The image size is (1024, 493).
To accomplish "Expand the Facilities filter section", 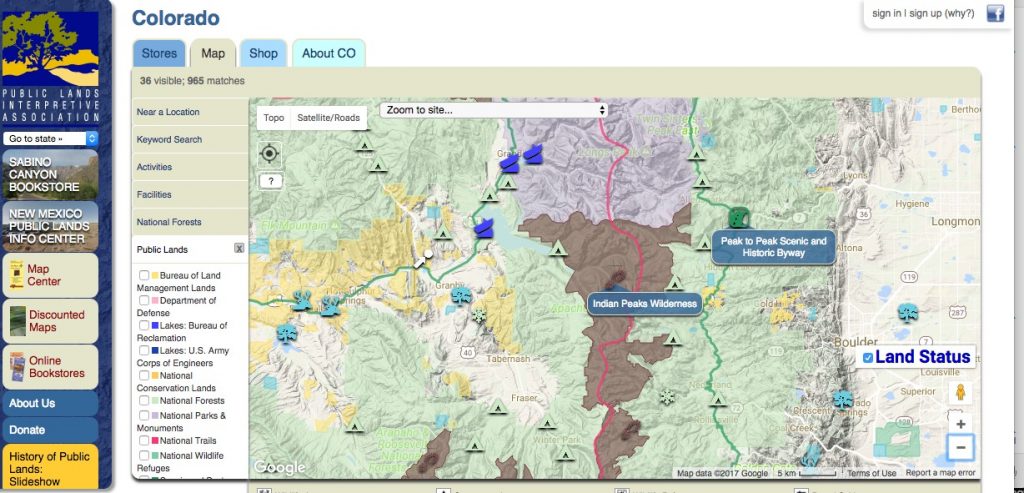I will [189, 194].
